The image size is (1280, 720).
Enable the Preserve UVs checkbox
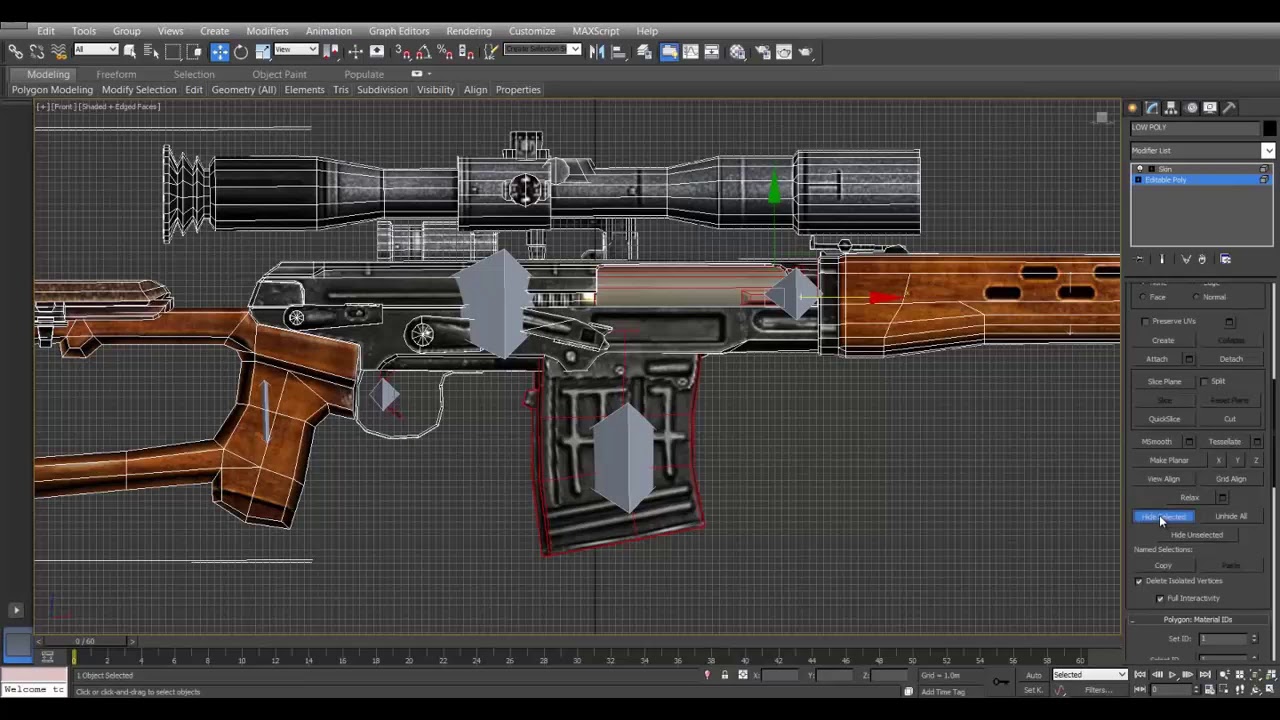1145,321
